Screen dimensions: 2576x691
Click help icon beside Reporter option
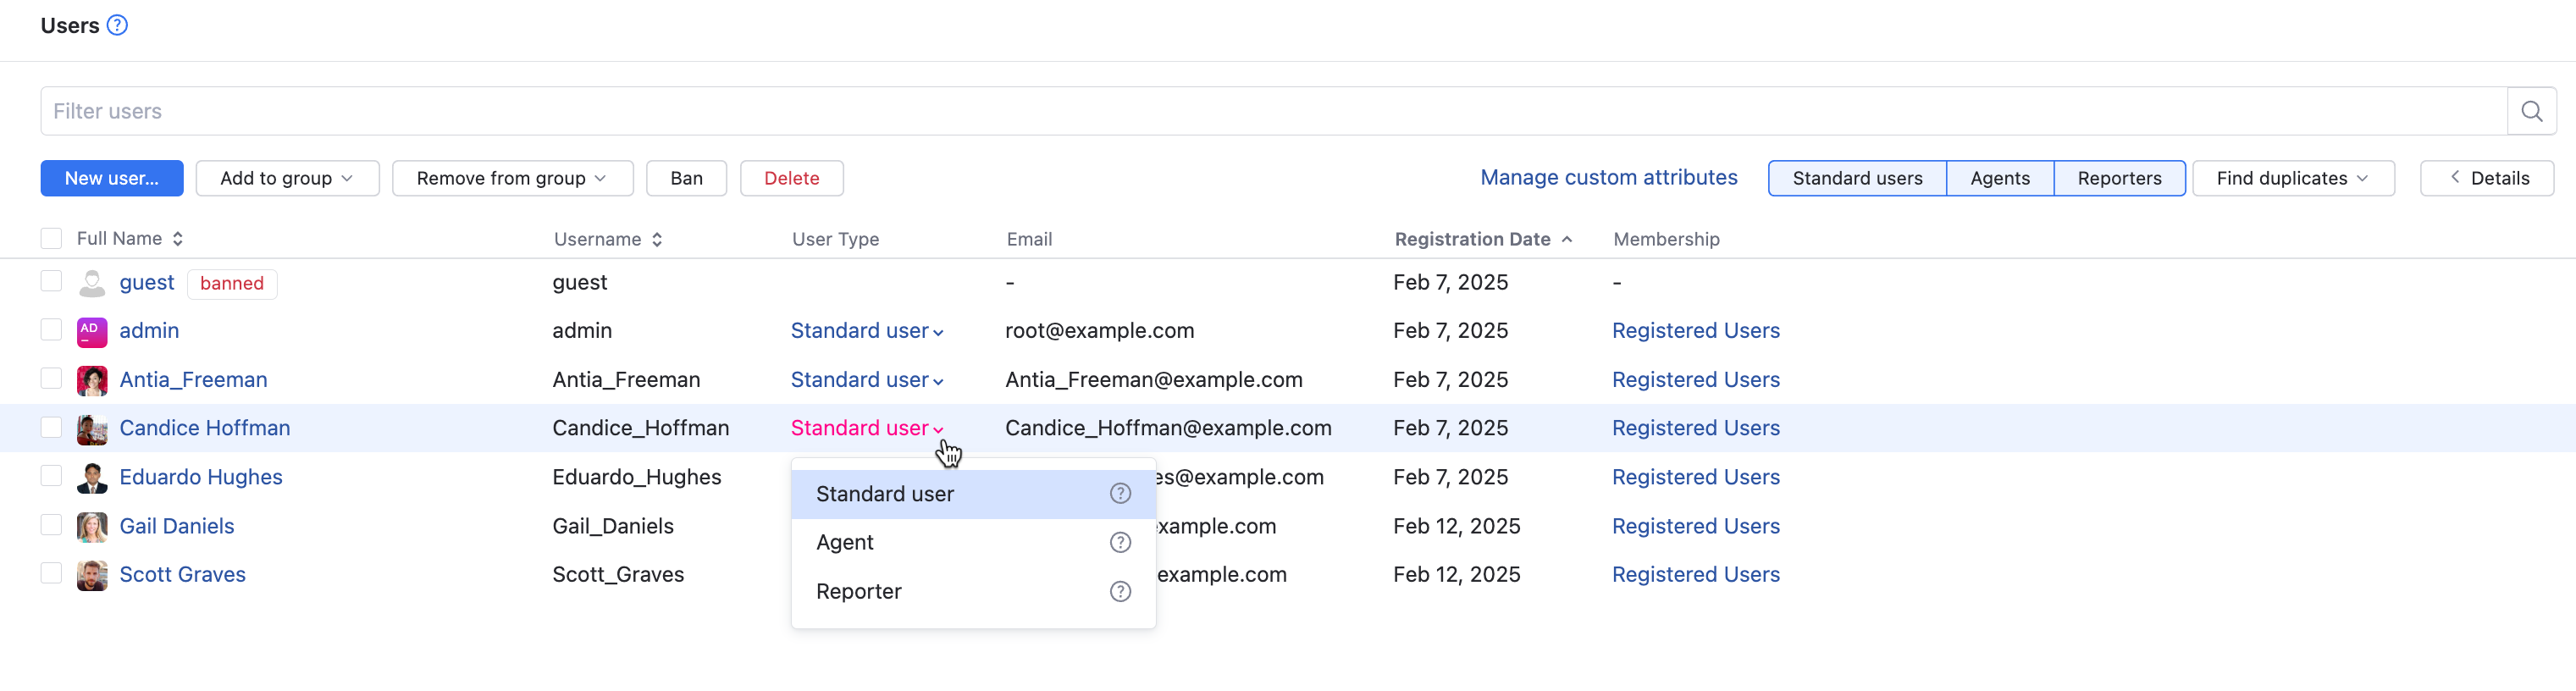click(x=1120, y=591)
